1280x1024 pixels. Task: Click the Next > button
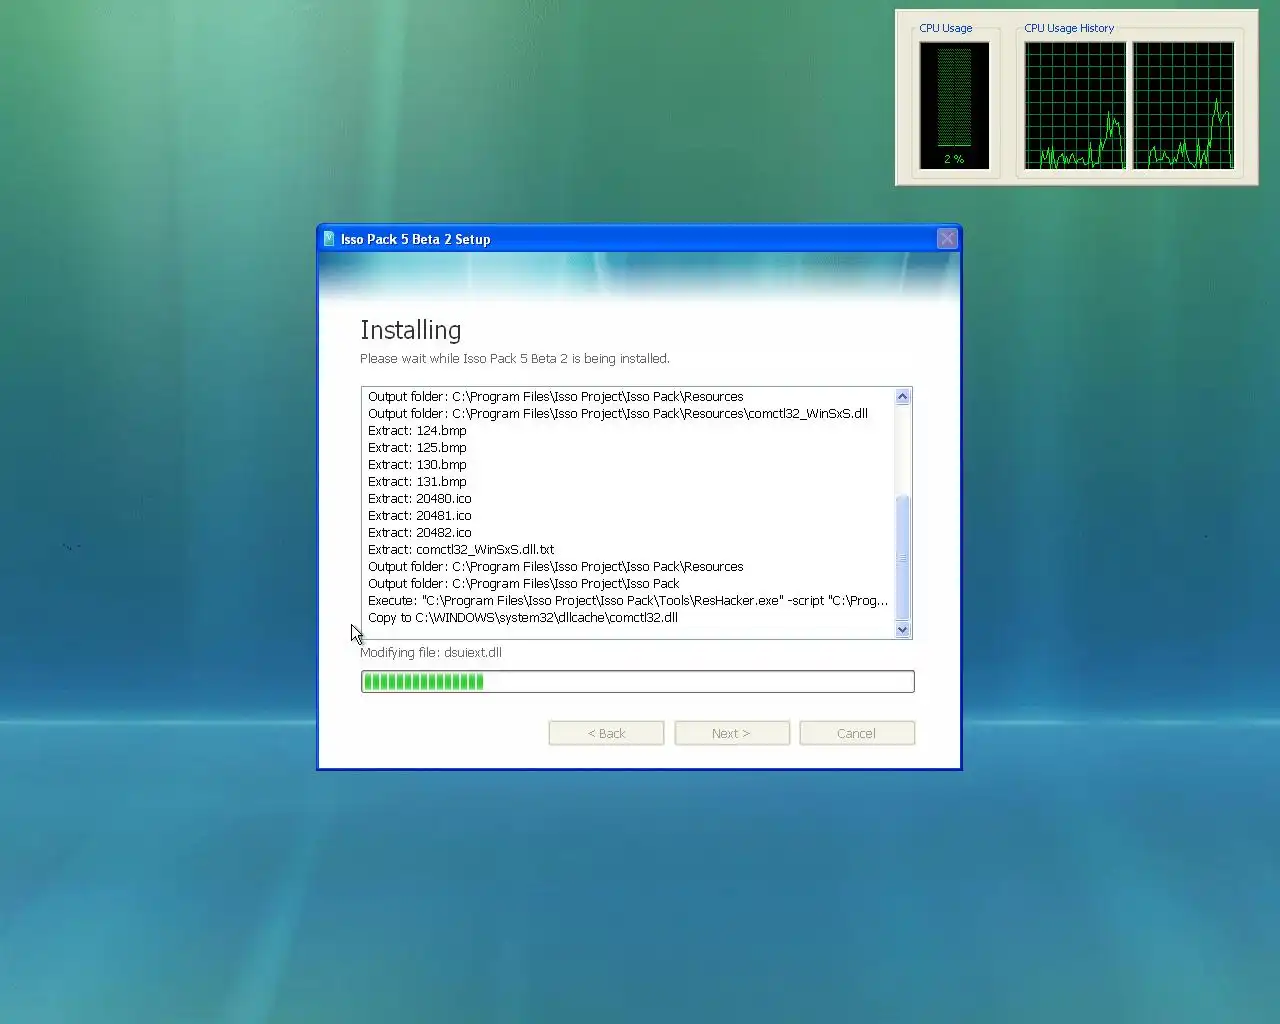pos(732,733)
